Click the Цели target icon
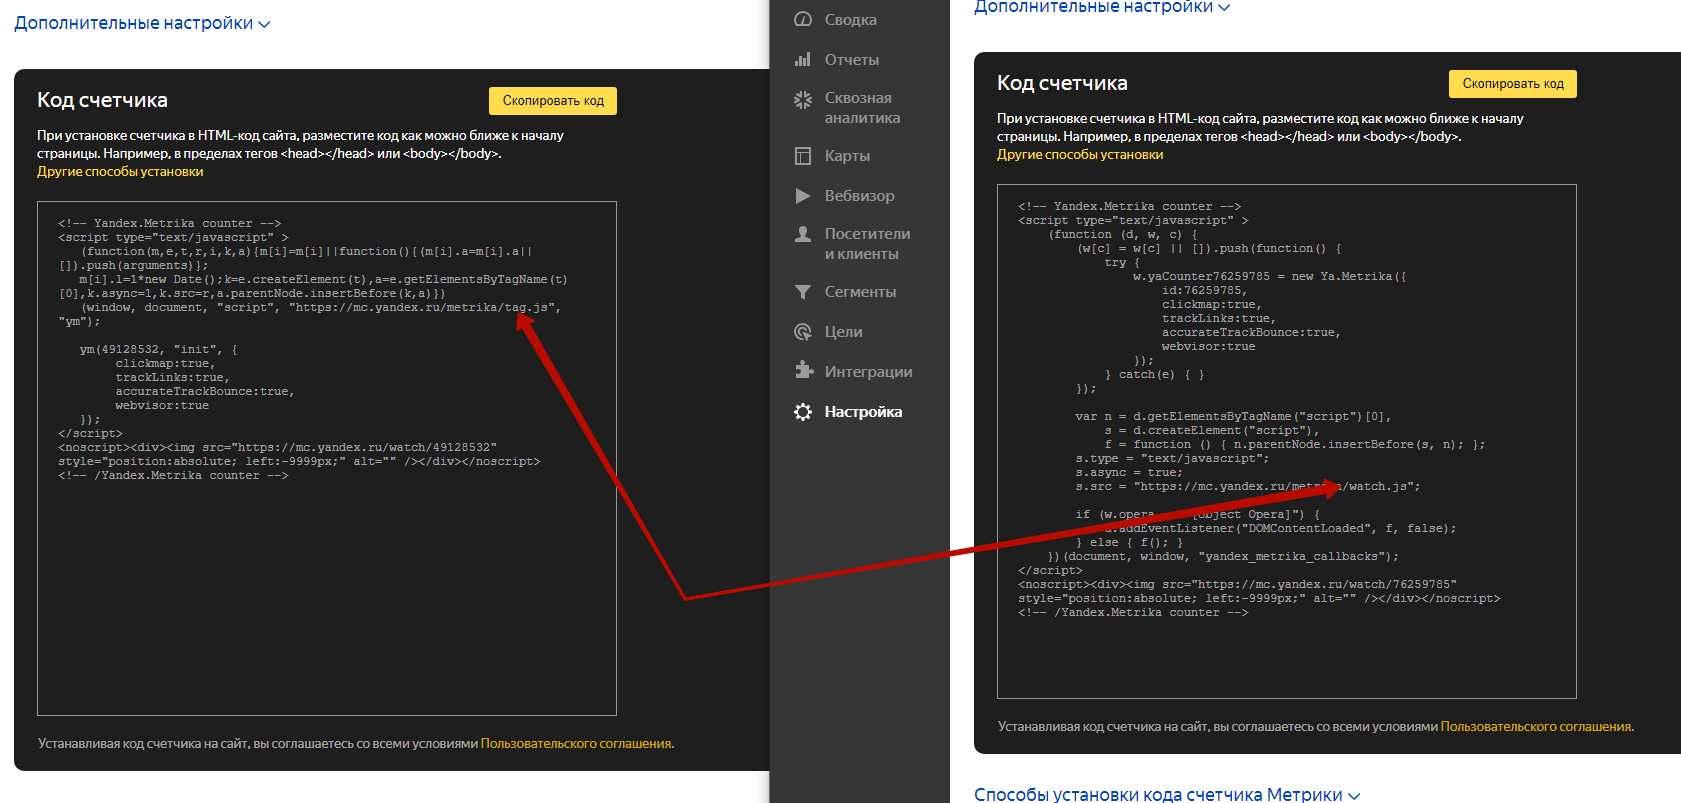Image resolution: width=1681 pixels, height=803 pixels. pyautogui.click(x=802, y=332)
